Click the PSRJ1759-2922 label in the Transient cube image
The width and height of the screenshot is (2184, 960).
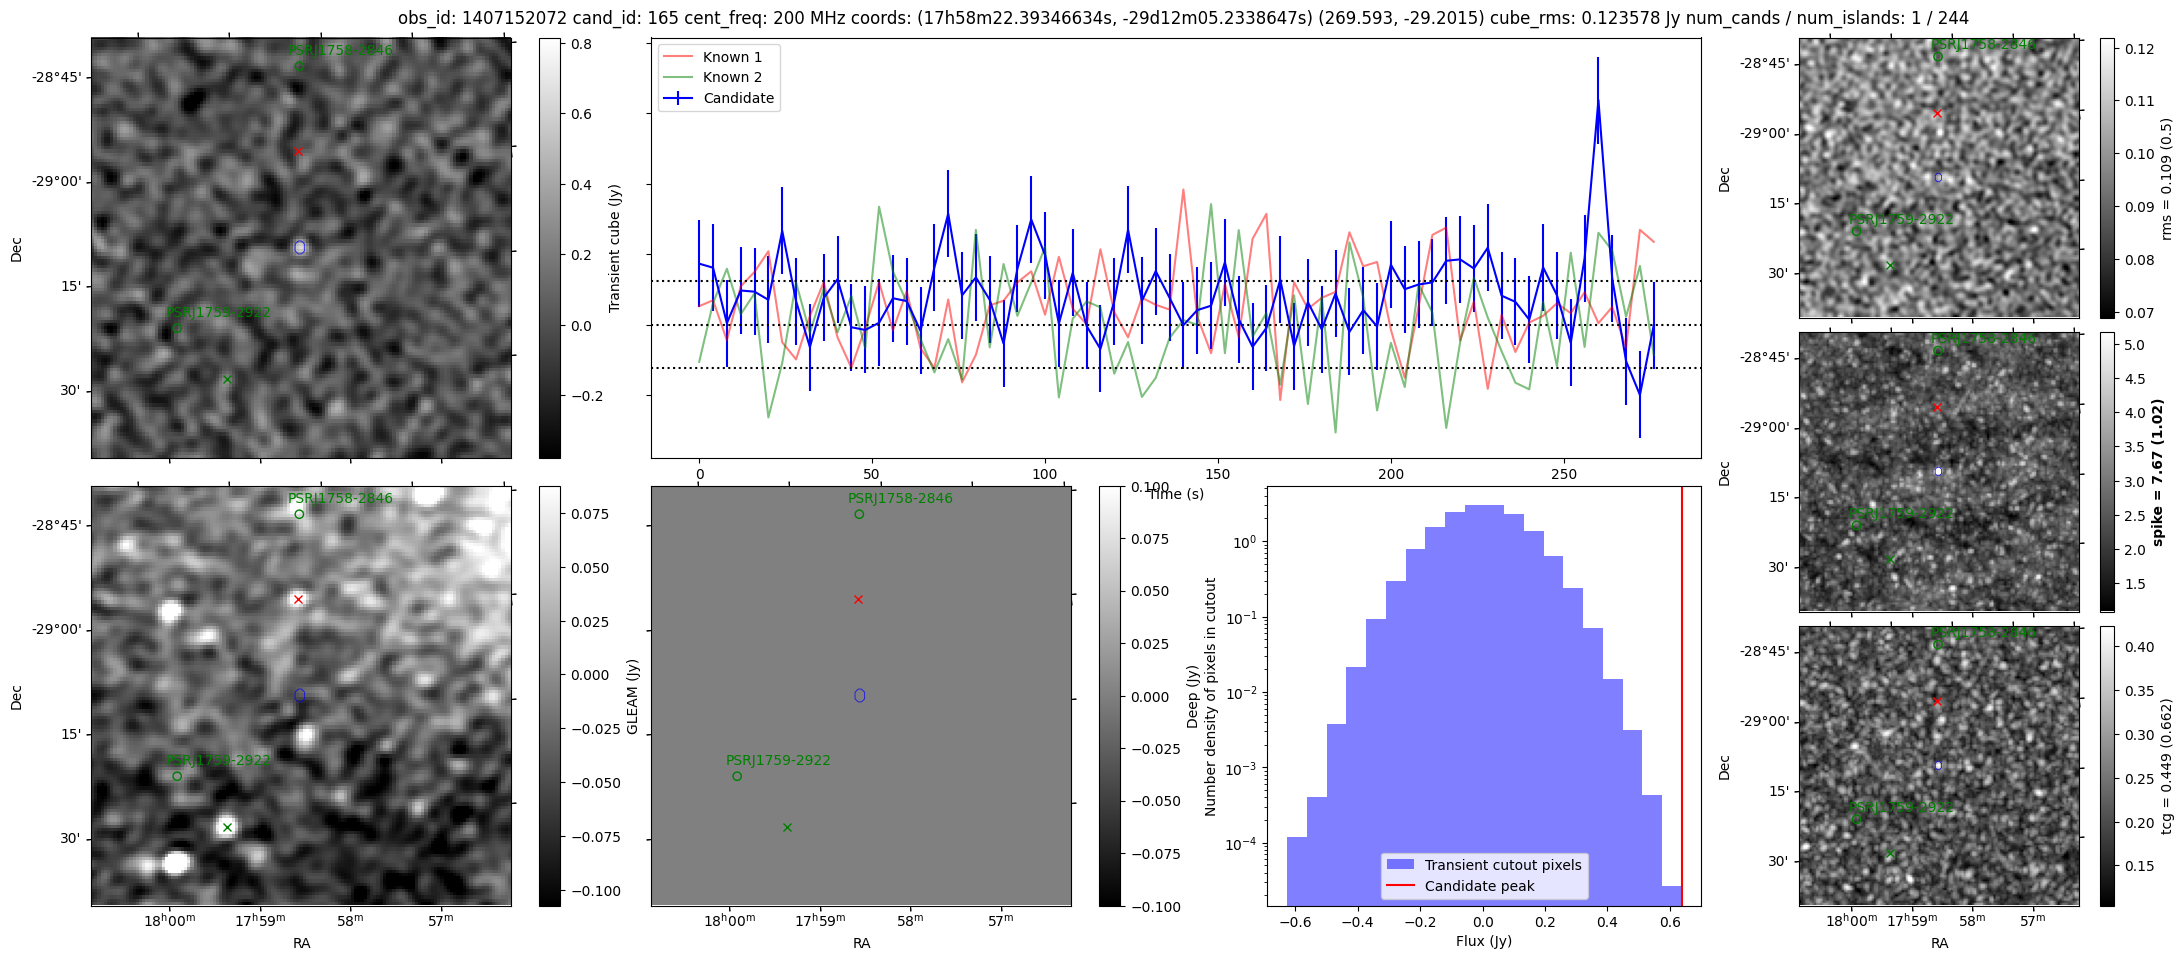pos(219,312)
